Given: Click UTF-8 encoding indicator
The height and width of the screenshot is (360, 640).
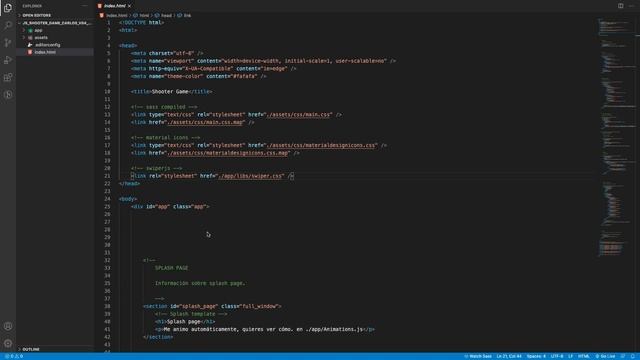Looking at the screenshot, I should tap(557, 356).
